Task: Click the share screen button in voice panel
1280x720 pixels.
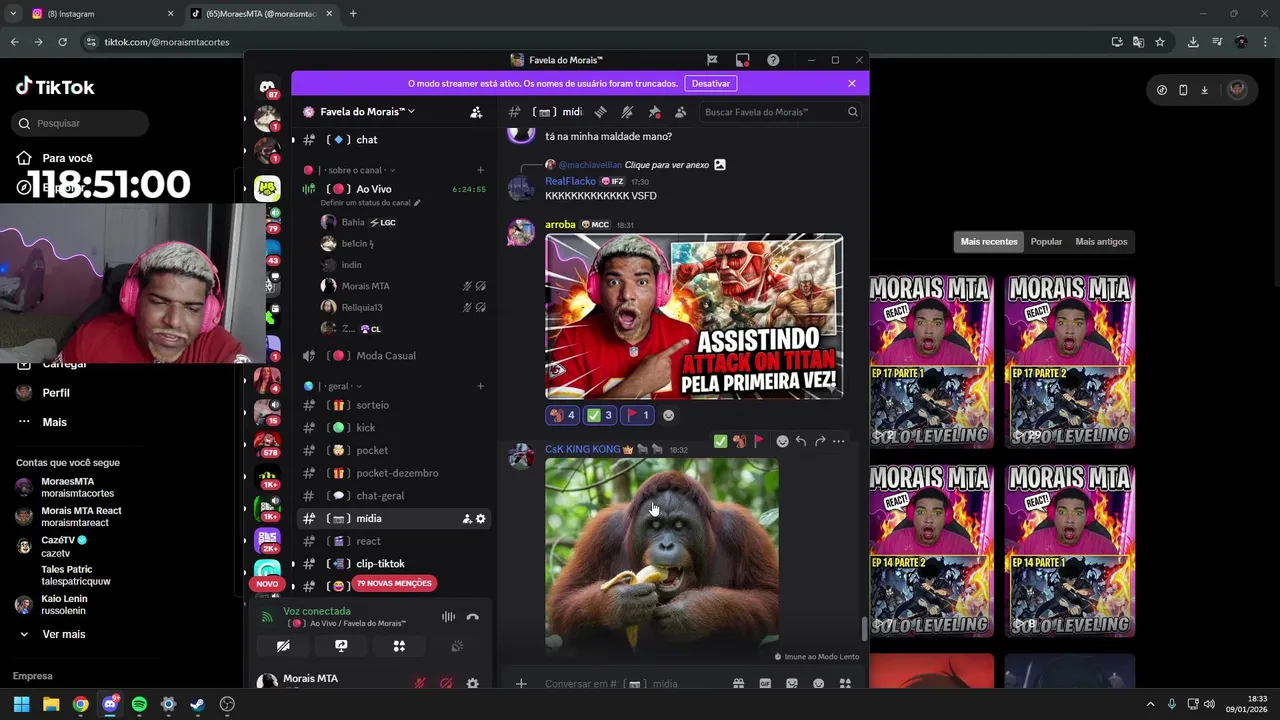Action: (341, 646)
